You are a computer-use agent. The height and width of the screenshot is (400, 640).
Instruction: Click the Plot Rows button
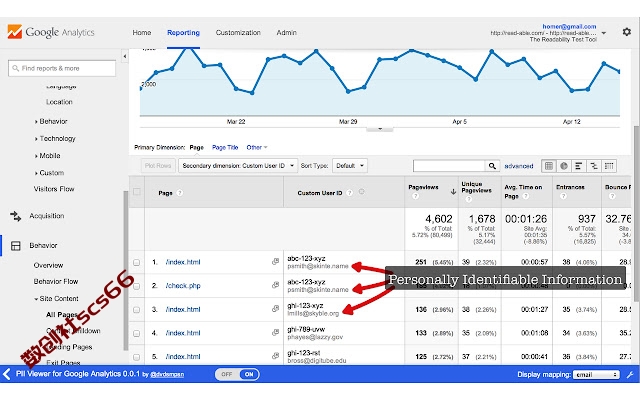point(158,166)
